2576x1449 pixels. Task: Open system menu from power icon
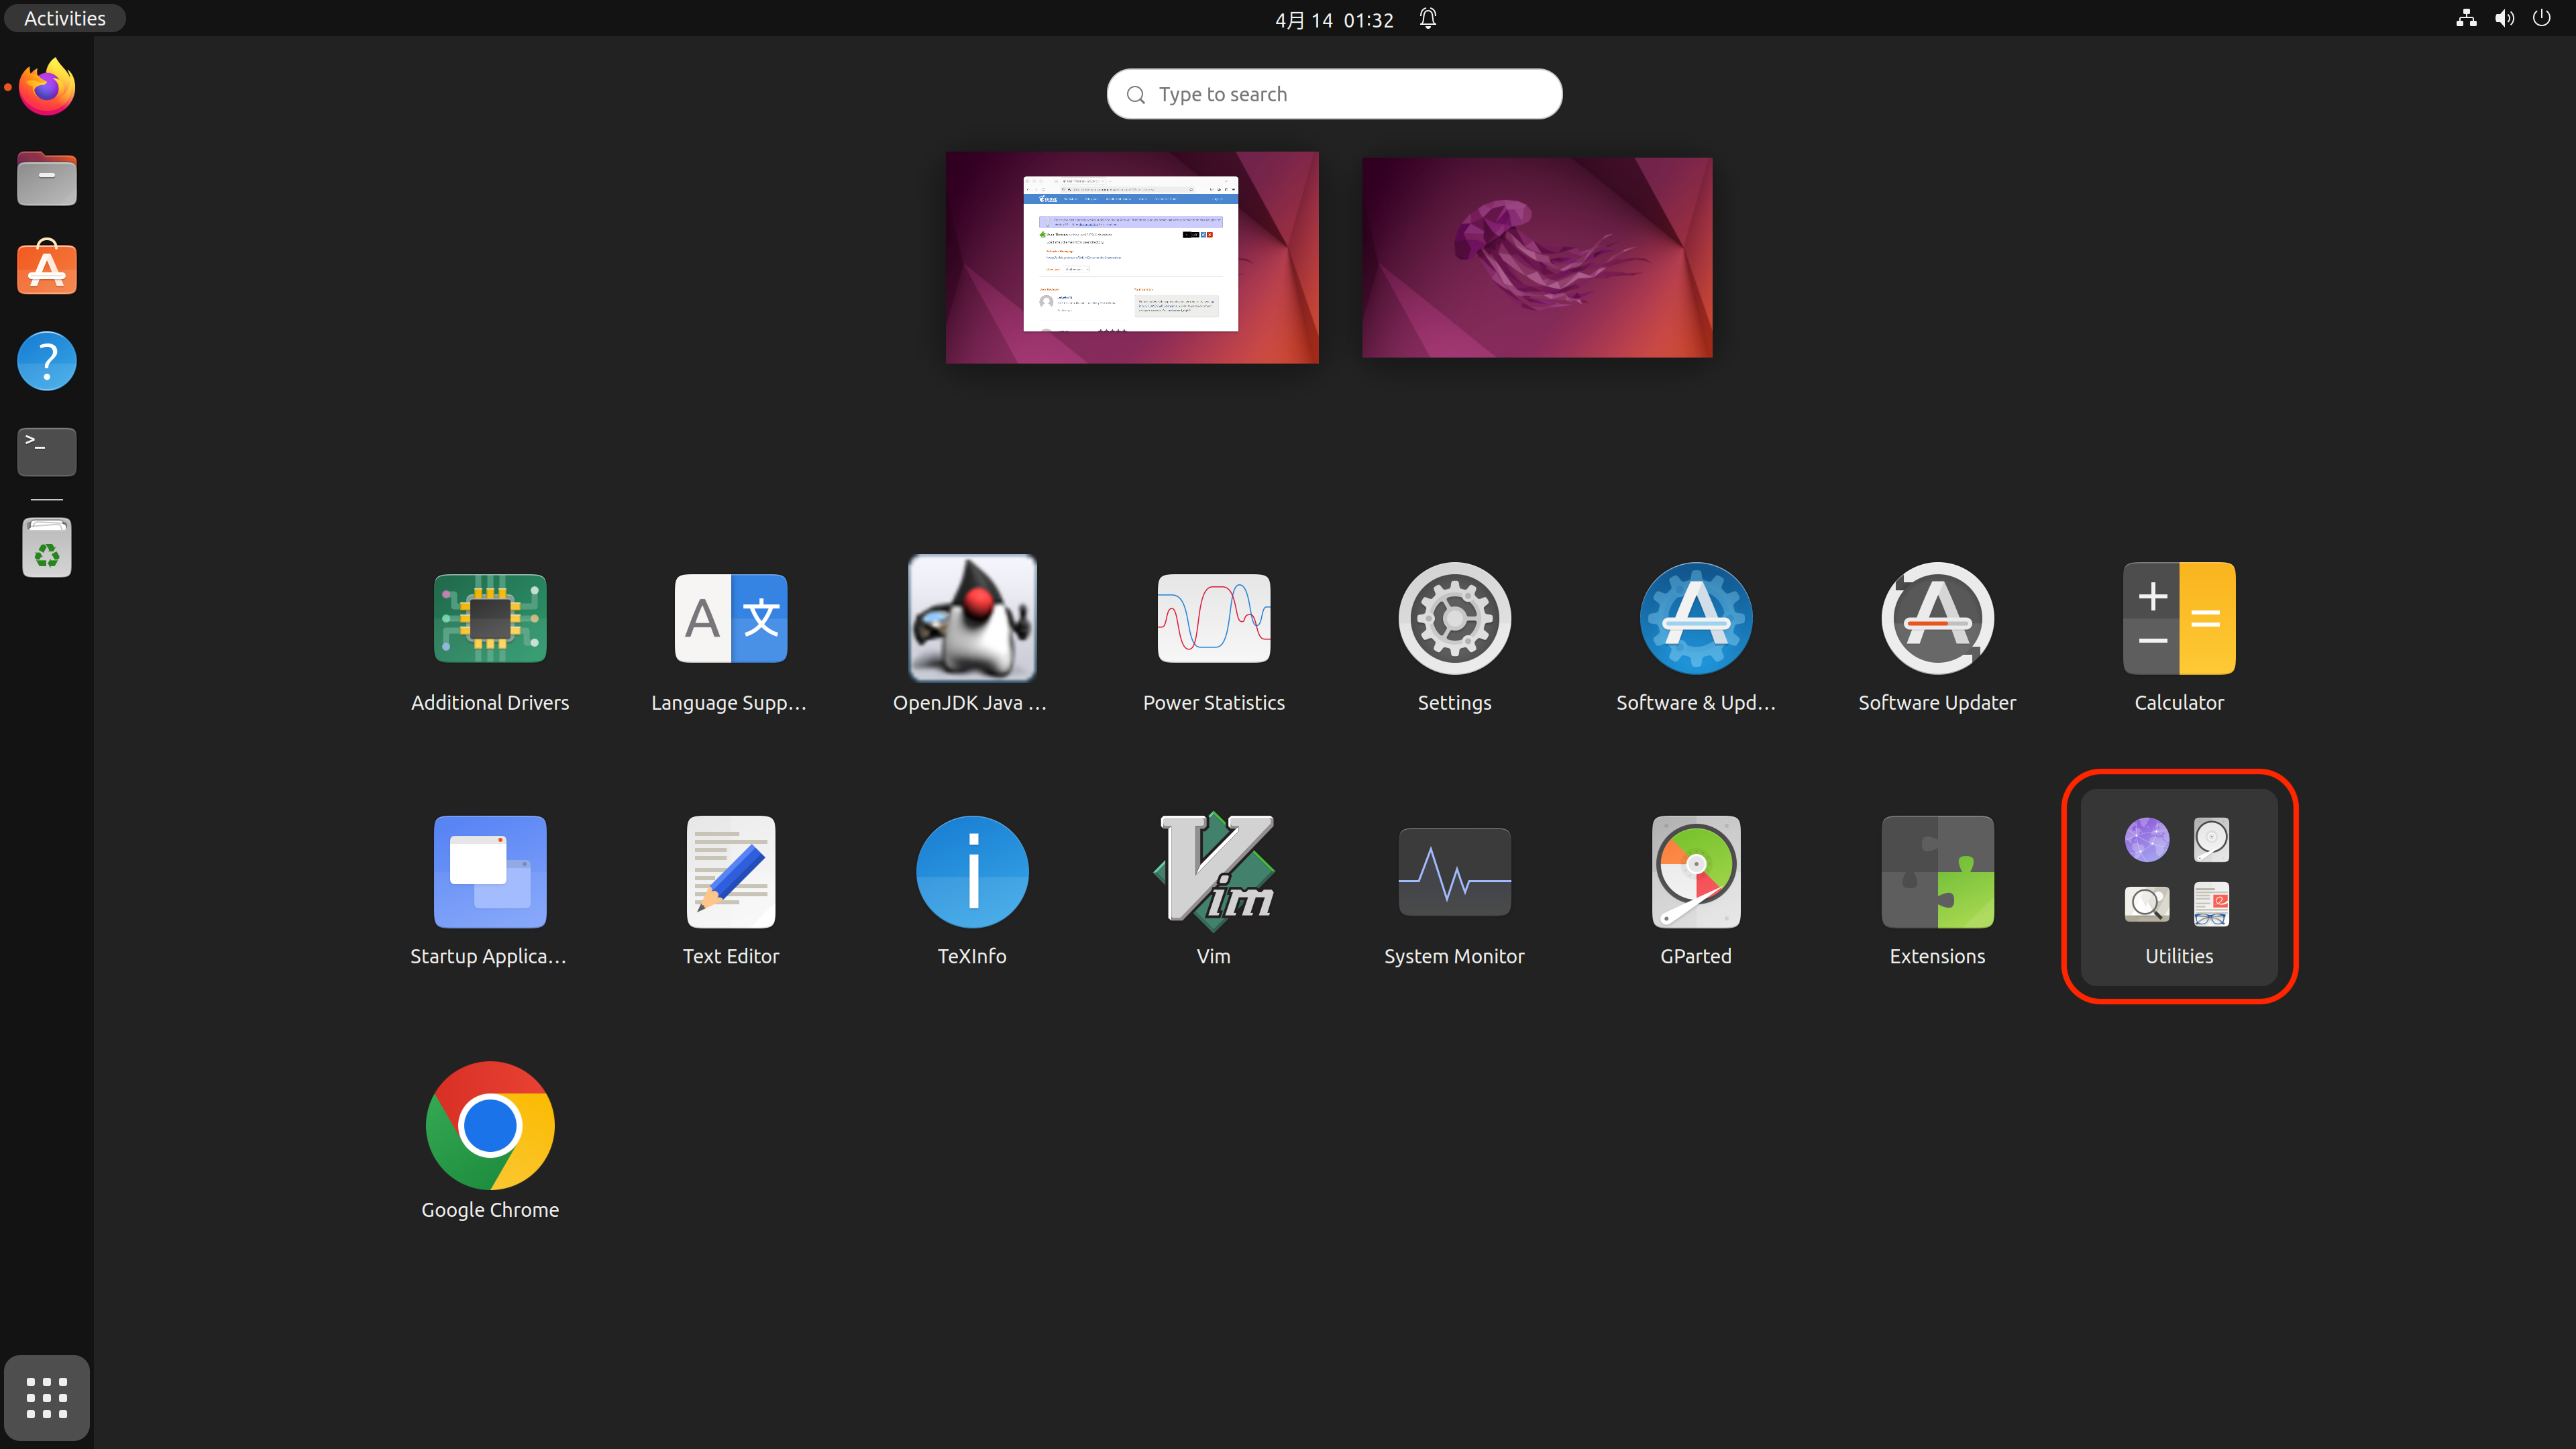(x=2541, y=18)
